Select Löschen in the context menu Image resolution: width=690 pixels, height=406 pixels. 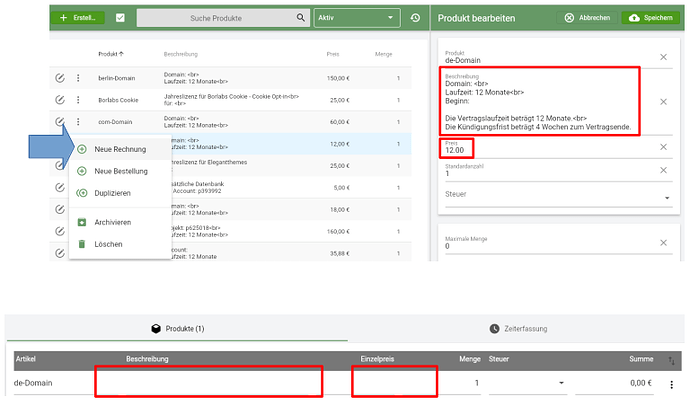(x=120, y=244)
